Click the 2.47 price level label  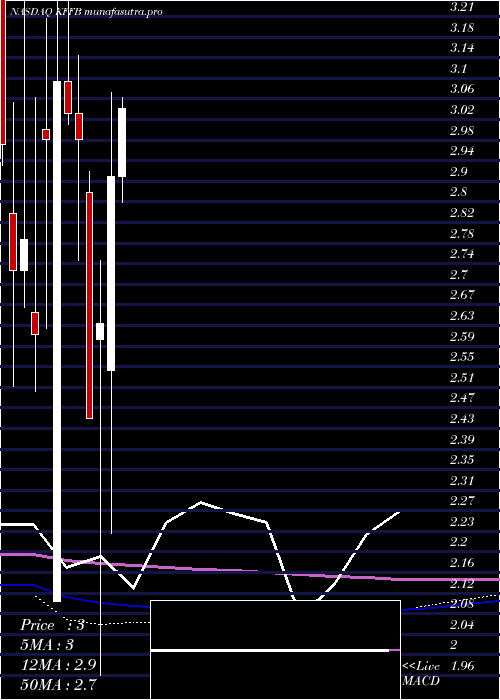462,397
